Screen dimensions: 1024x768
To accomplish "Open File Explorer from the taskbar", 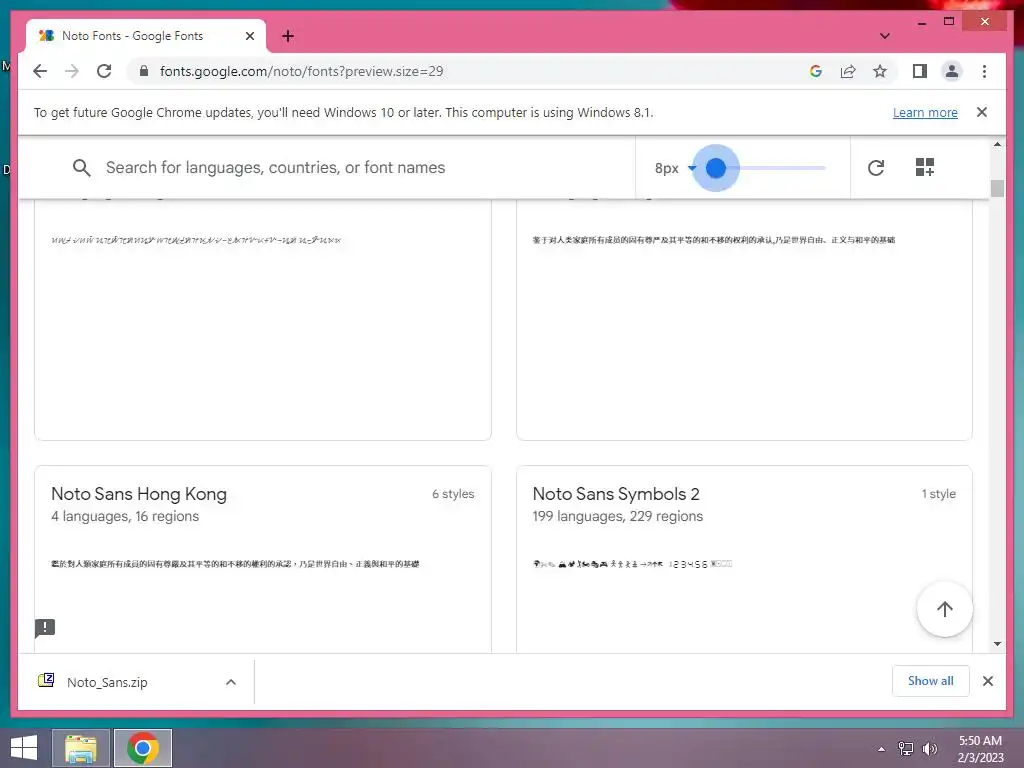I will tap(80, 748).
